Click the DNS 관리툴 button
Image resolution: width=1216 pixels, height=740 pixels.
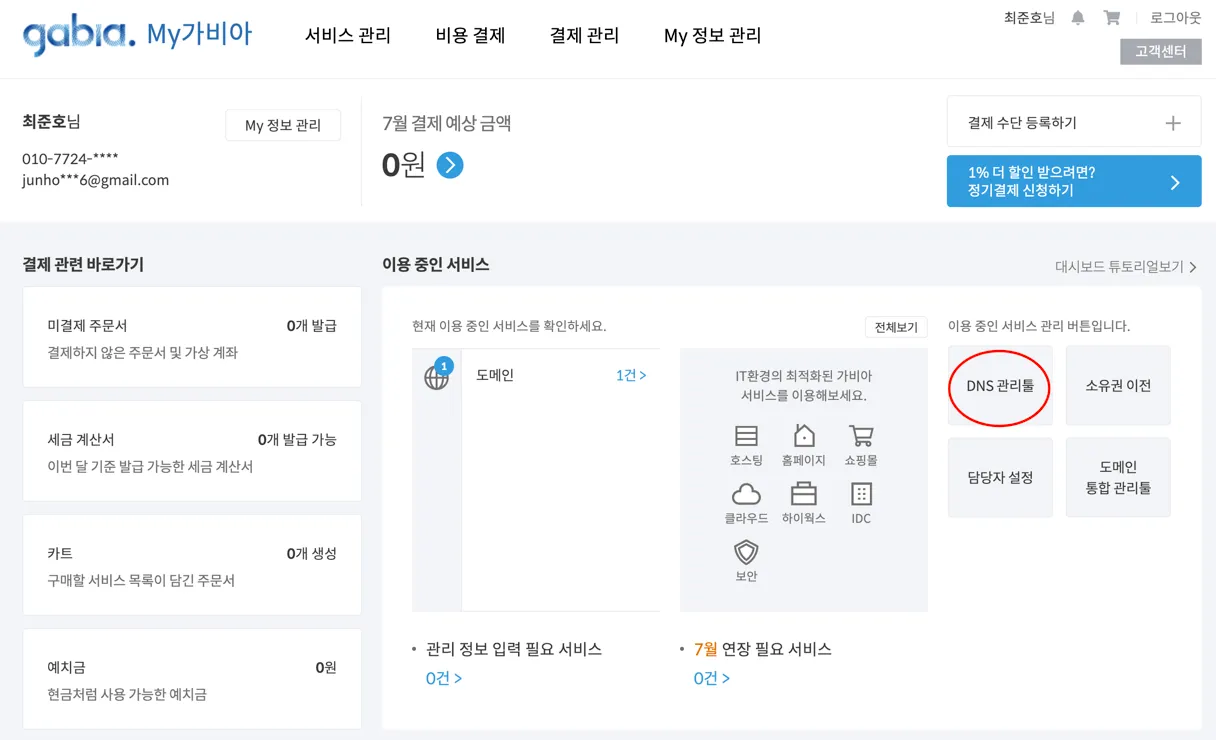point(1000,386)
